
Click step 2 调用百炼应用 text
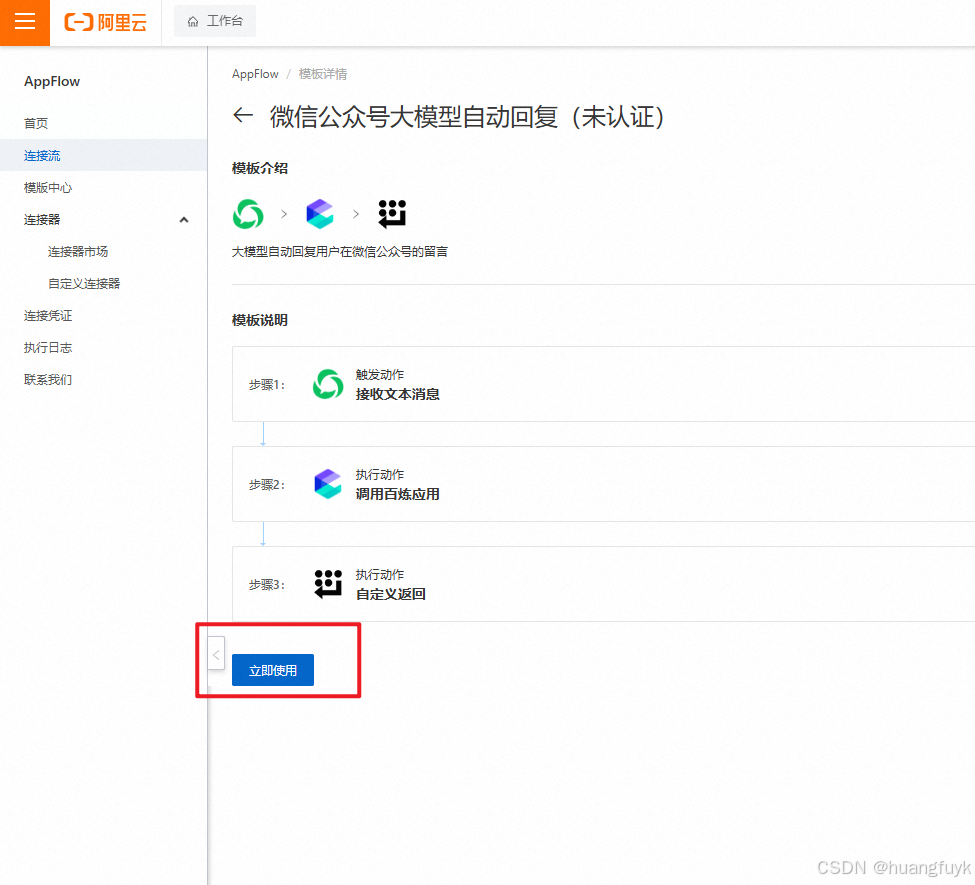pyautogui.click(x=397, y=494)
